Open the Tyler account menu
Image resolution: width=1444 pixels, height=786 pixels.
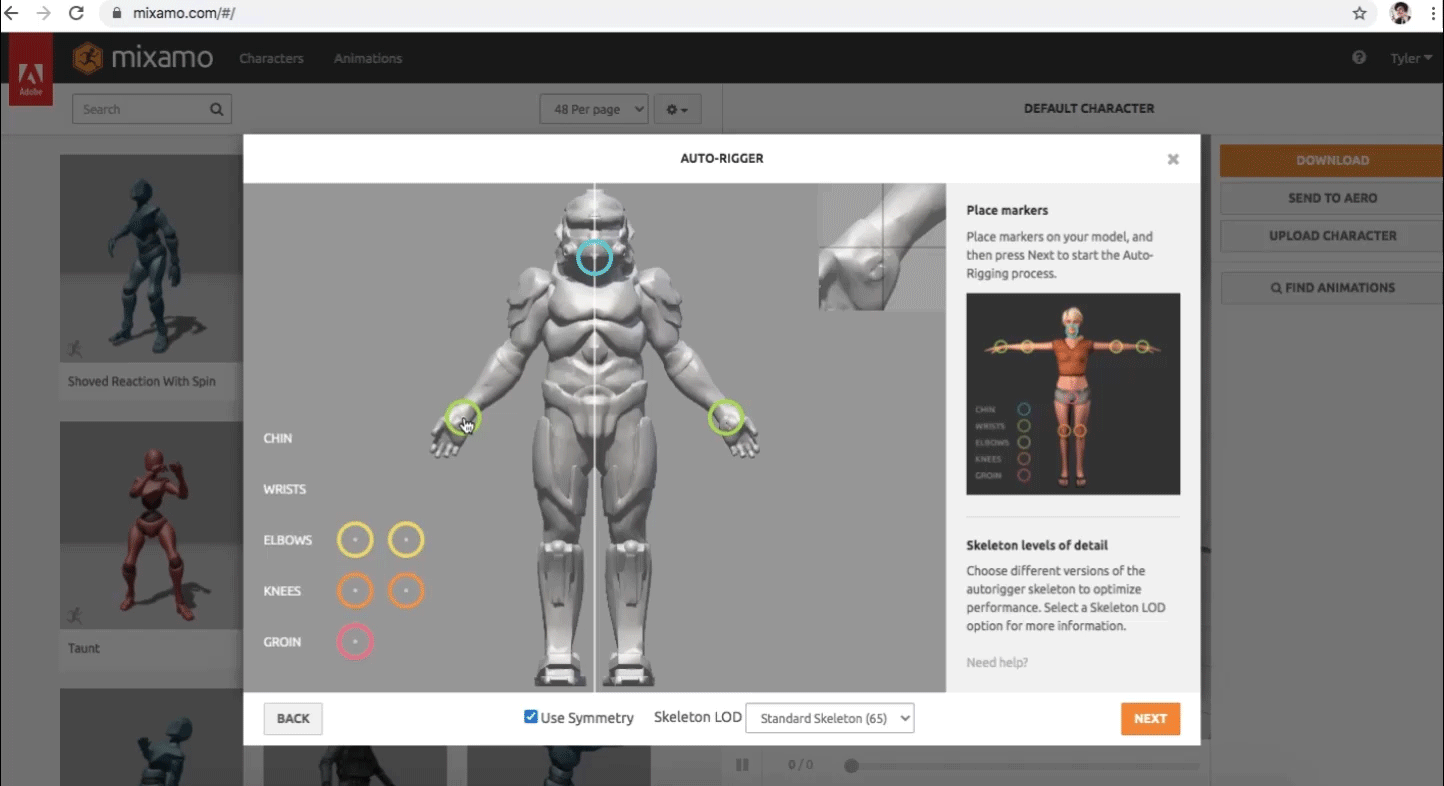(1410, 58)
